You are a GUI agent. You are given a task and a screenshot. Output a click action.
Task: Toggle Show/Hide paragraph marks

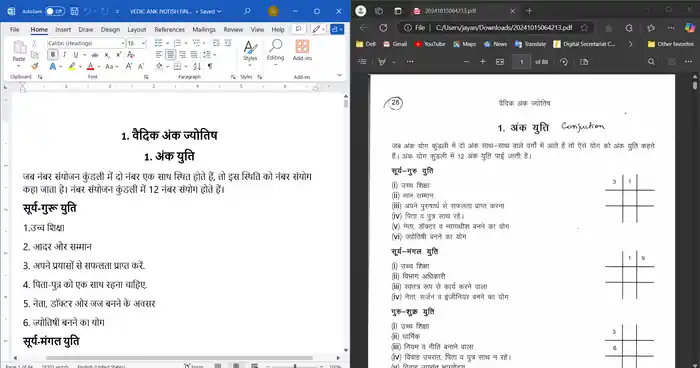(x=210, y=66)
